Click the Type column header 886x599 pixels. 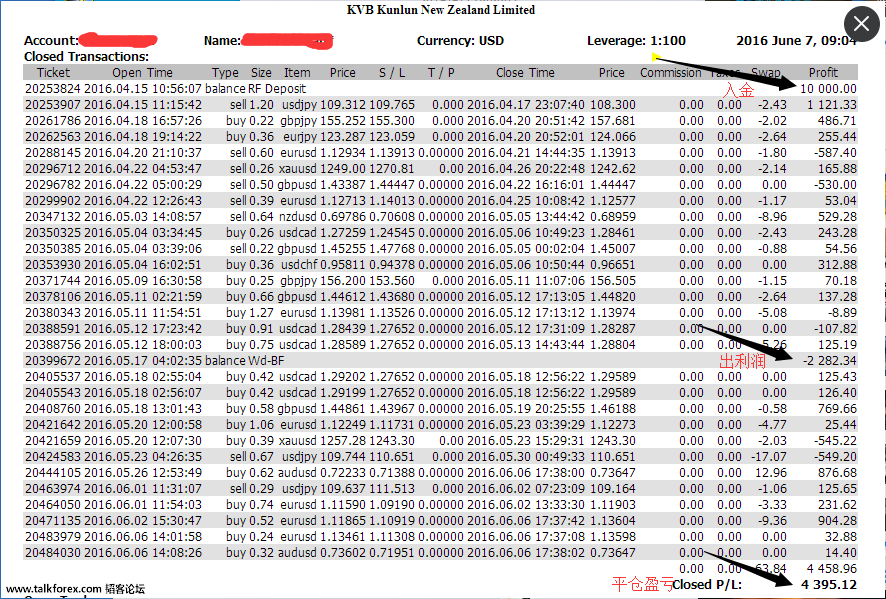pyautogui.click(x=225, y=72)
